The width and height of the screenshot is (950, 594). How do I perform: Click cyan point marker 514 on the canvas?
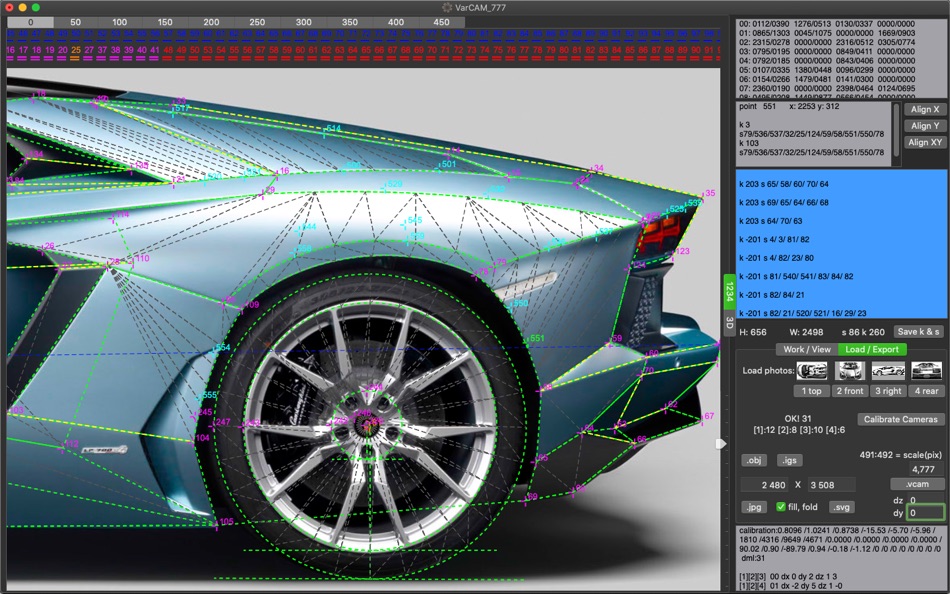pos(332,129)
